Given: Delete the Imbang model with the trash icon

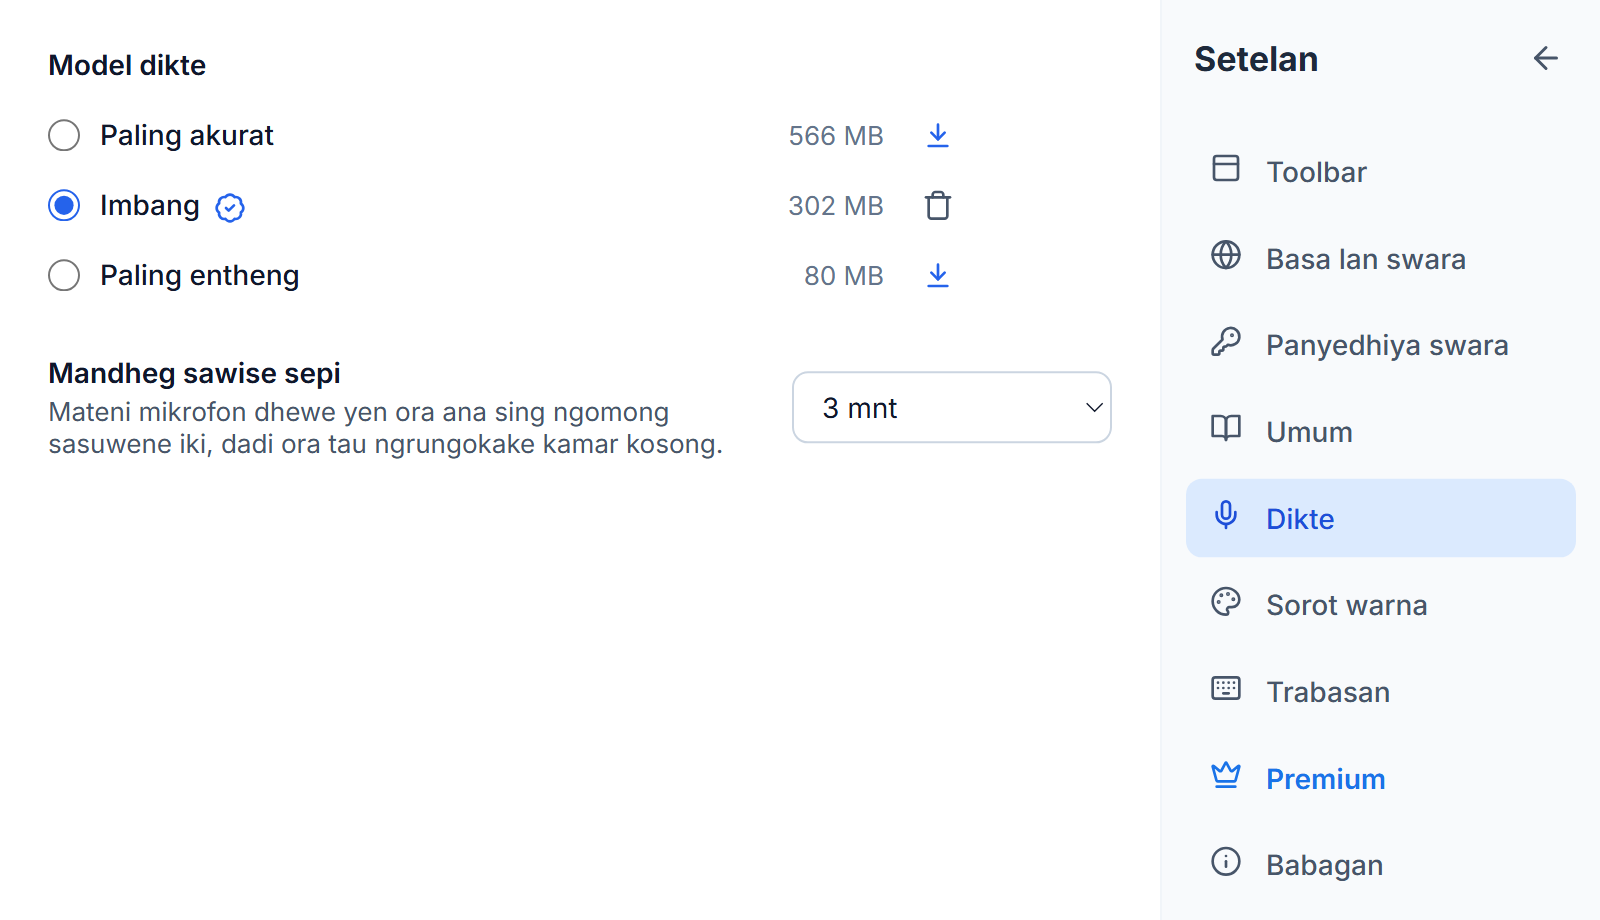Looking at the screenshot, I should pos(937,205).
